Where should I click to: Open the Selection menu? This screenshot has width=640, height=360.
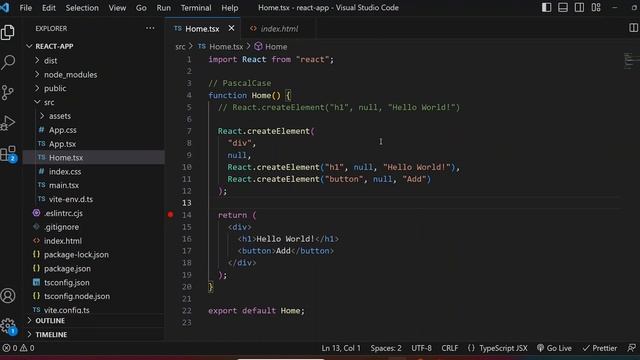coord(82,8)
